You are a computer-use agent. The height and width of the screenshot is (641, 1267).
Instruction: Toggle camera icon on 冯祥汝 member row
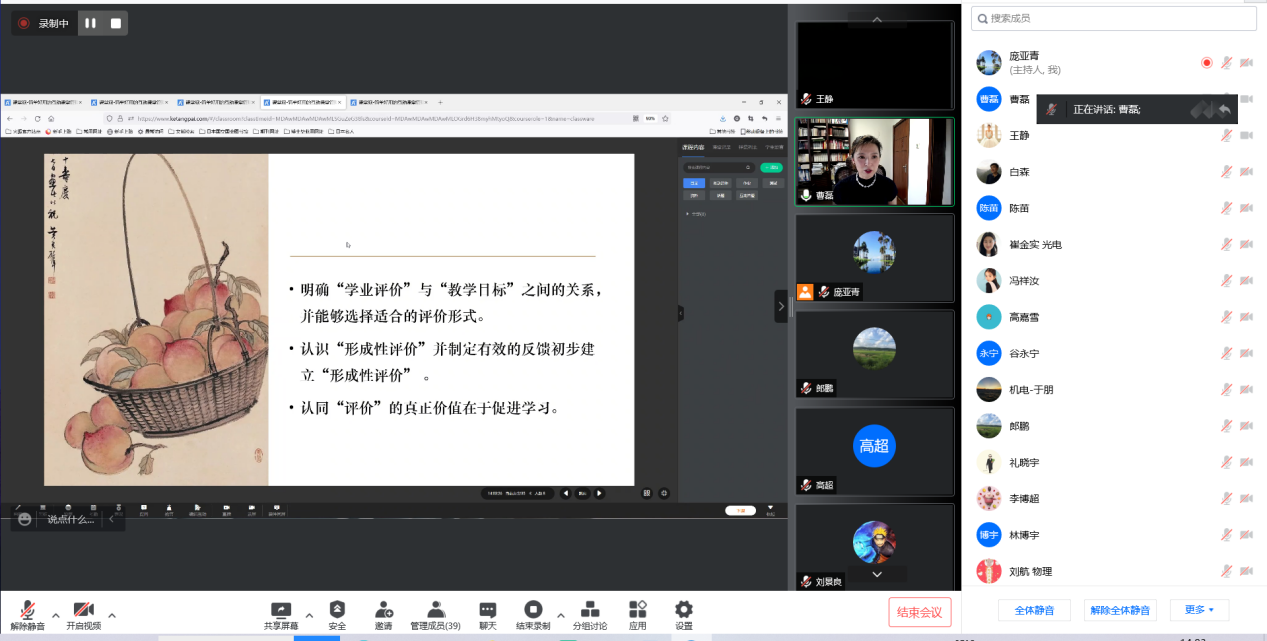point(1246,281)
